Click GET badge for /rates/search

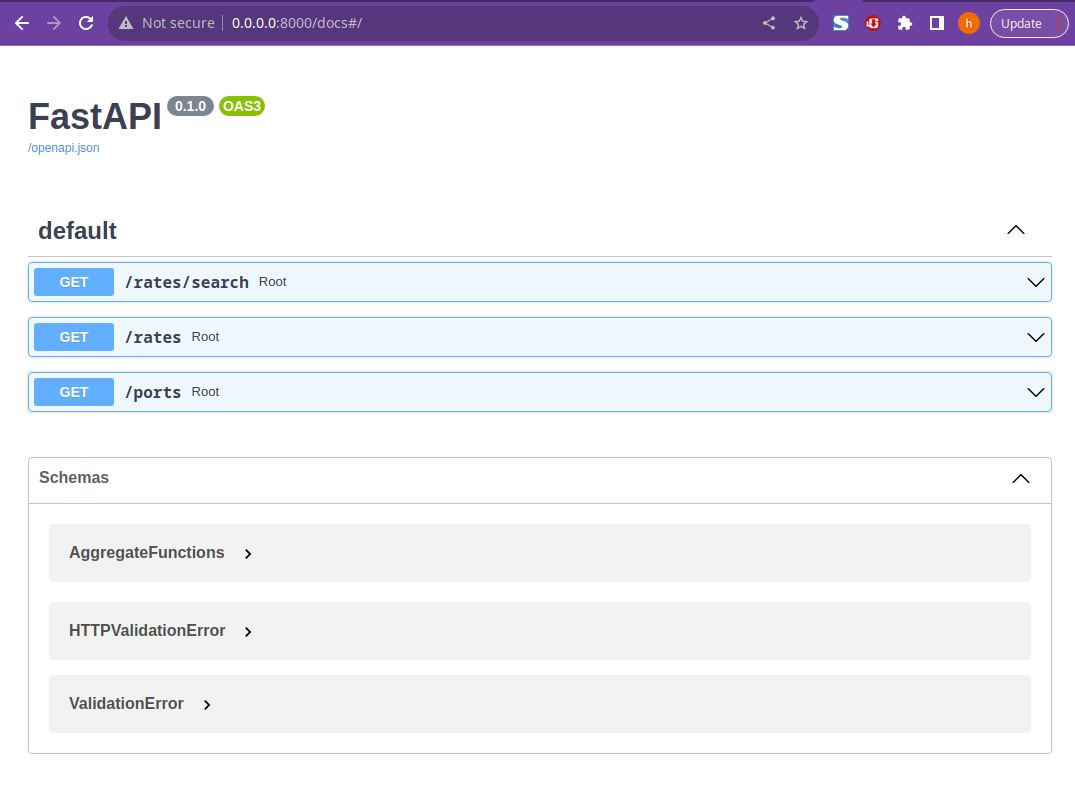pos(74,282)
